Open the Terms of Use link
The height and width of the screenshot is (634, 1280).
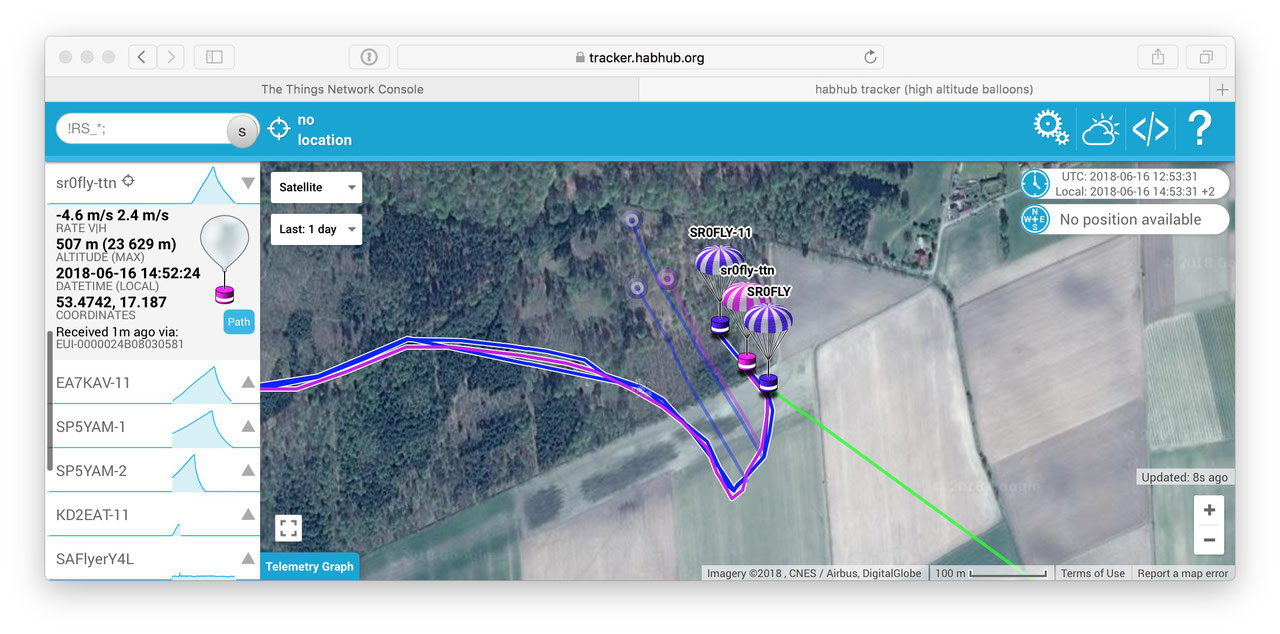pos(1093,573)
